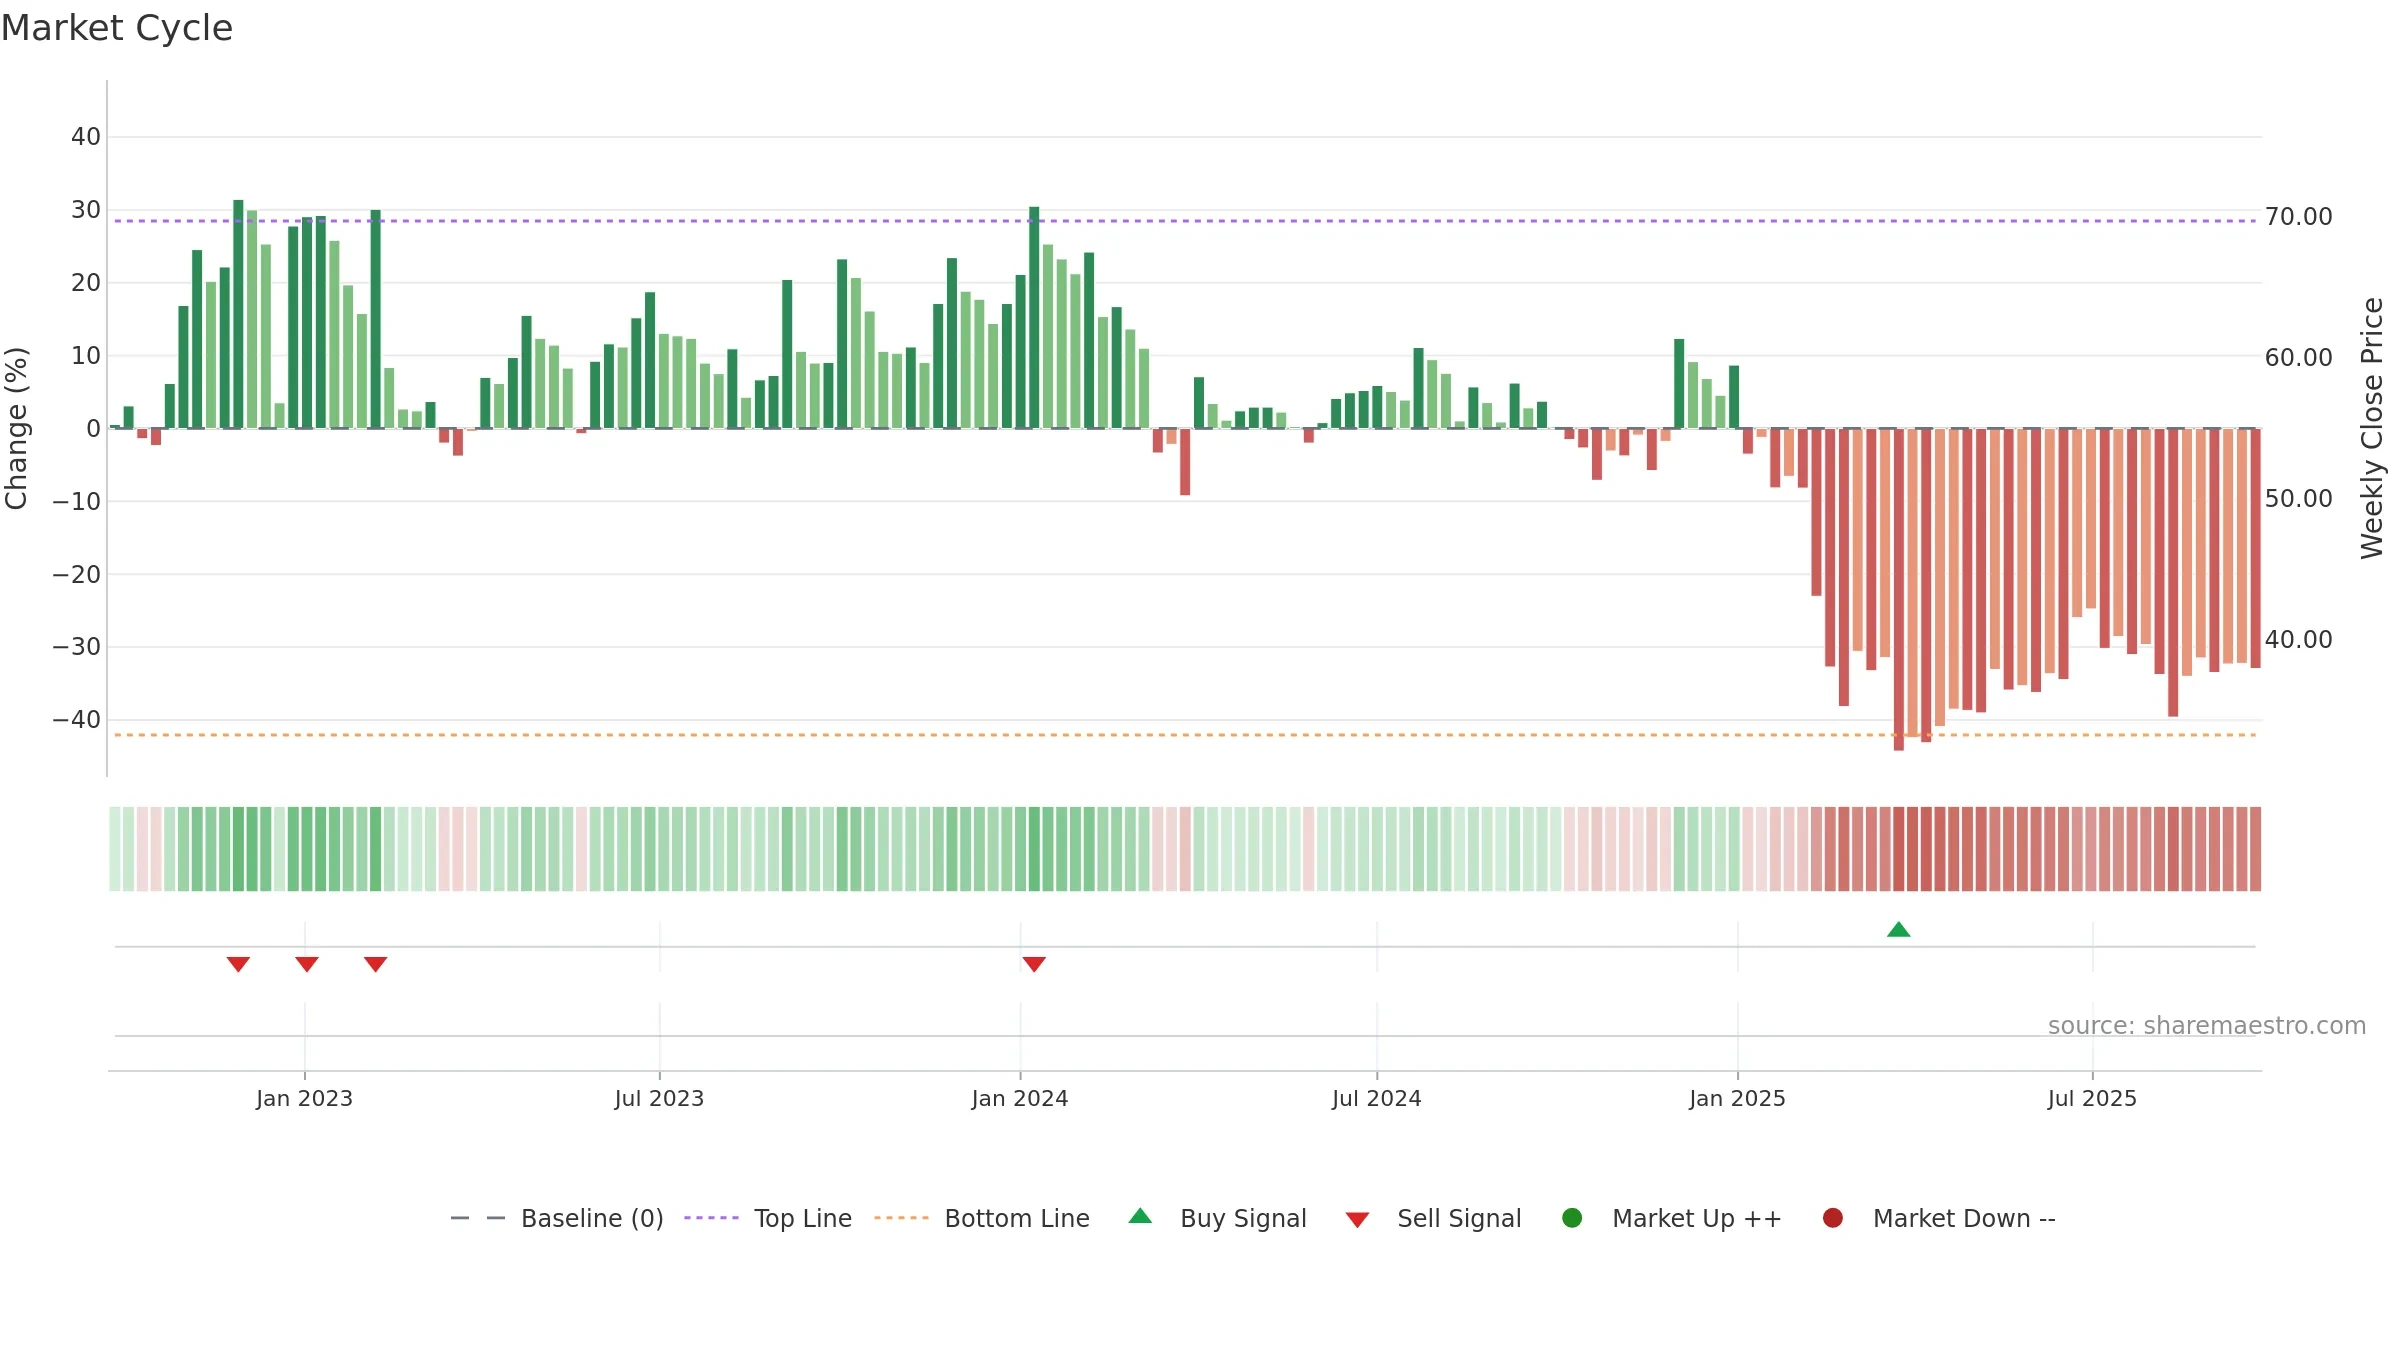Click the red Market Down legend dot

pos(1833,1218)
